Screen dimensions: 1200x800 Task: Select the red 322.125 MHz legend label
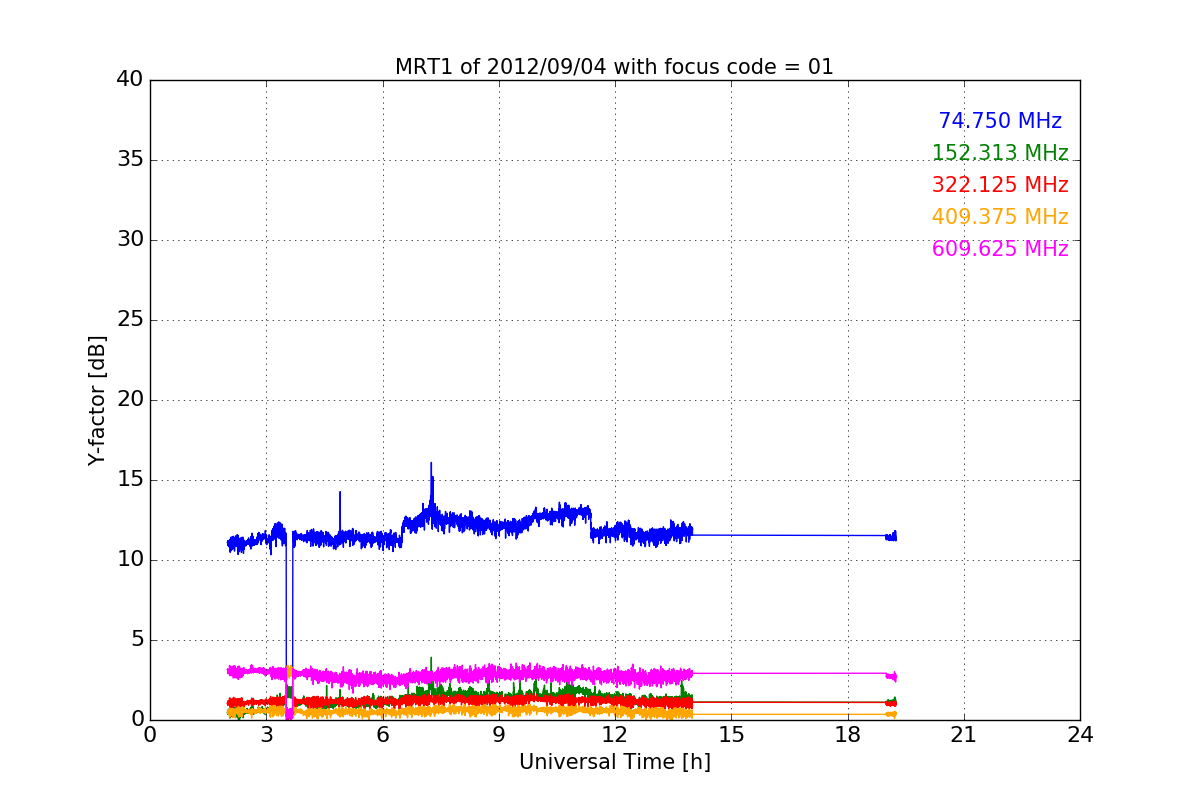(x=1000, y=185)
